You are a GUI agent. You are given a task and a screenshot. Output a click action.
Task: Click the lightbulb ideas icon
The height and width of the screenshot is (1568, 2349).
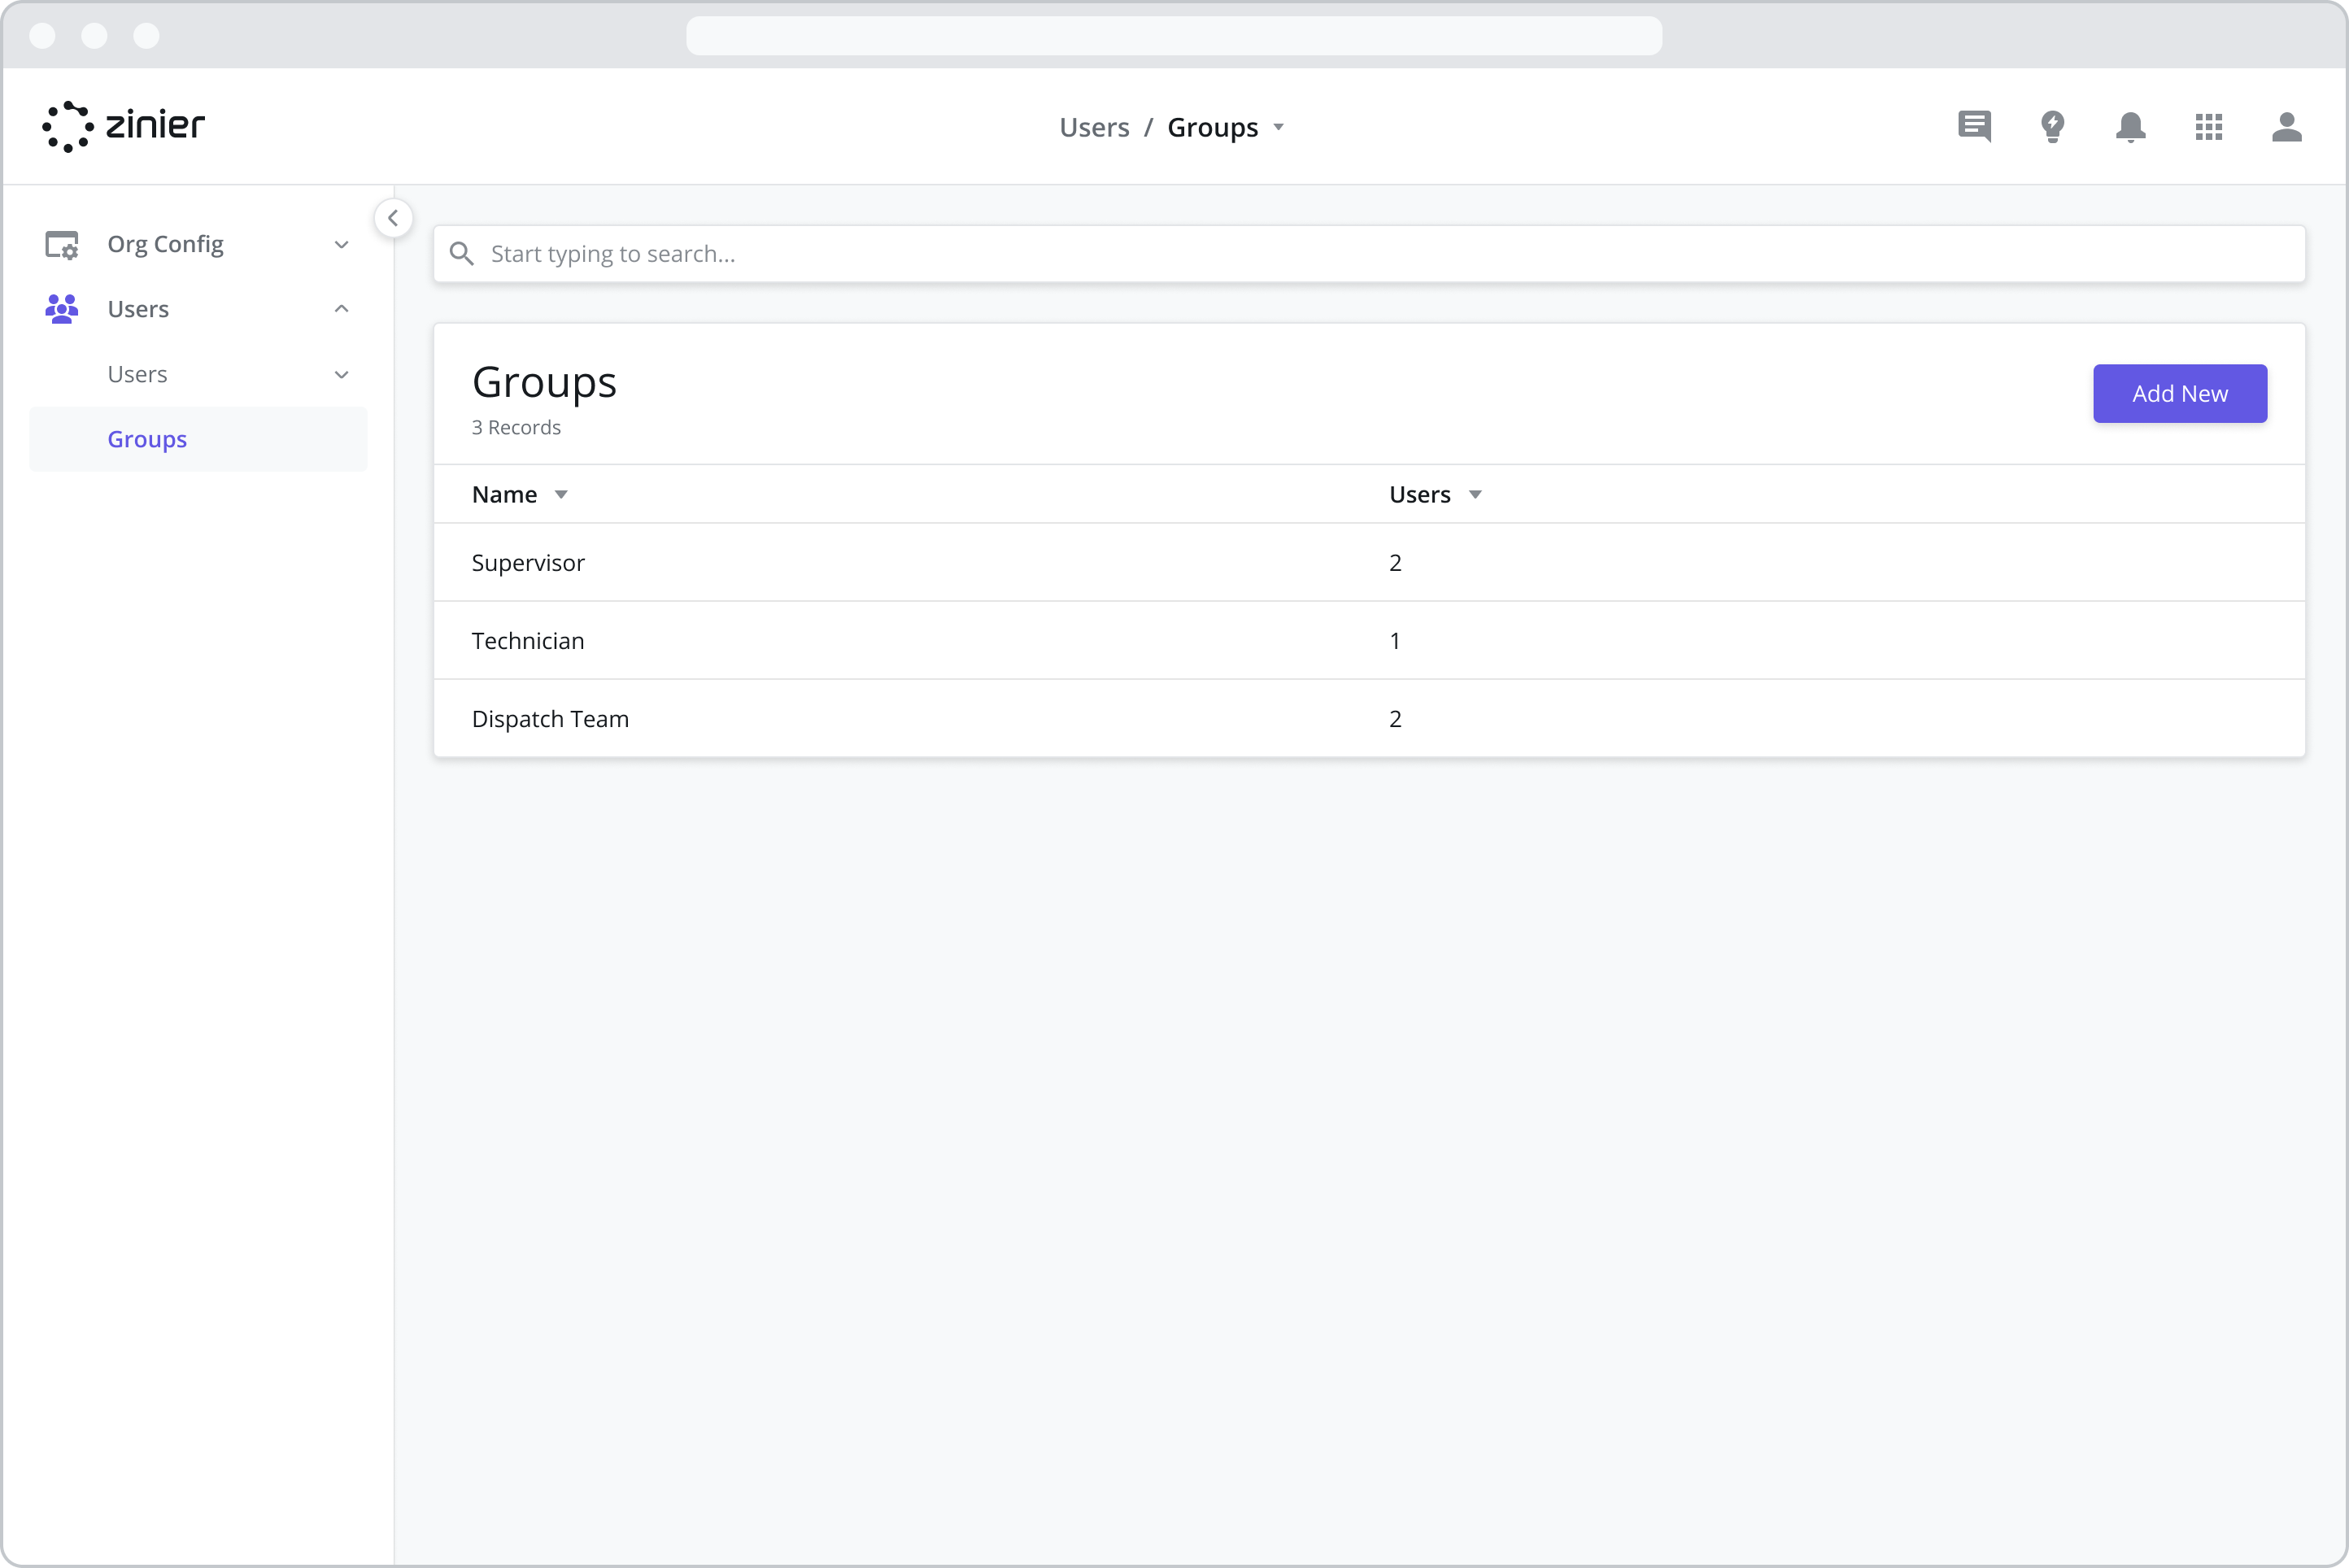2052,127
